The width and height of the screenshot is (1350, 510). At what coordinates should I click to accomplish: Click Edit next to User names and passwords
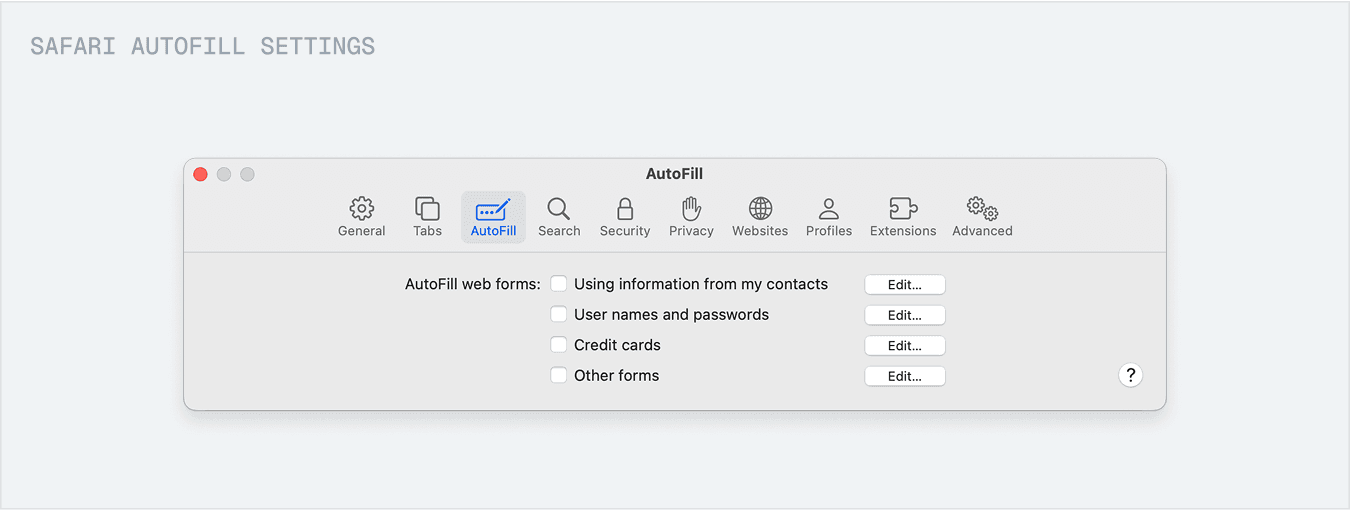tap(904, 315)
